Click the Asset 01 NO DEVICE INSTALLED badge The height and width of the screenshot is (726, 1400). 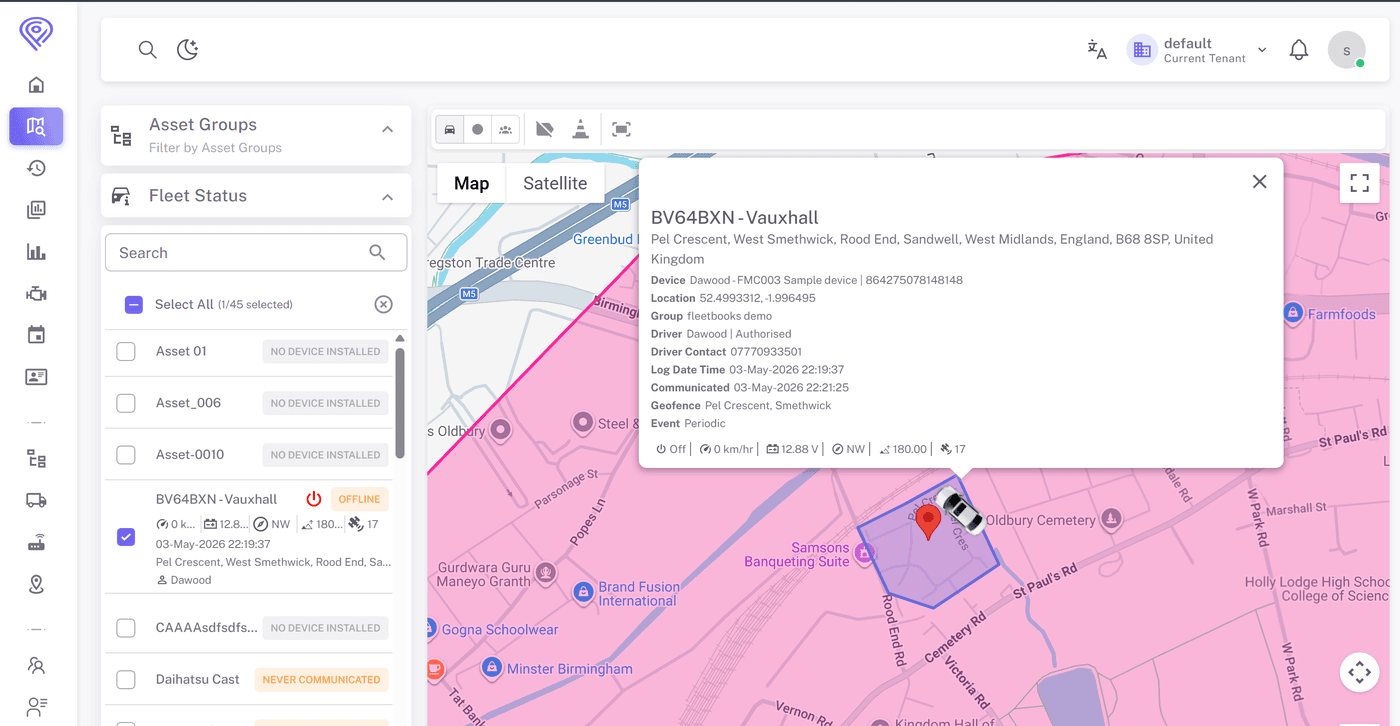click(325, 351)
